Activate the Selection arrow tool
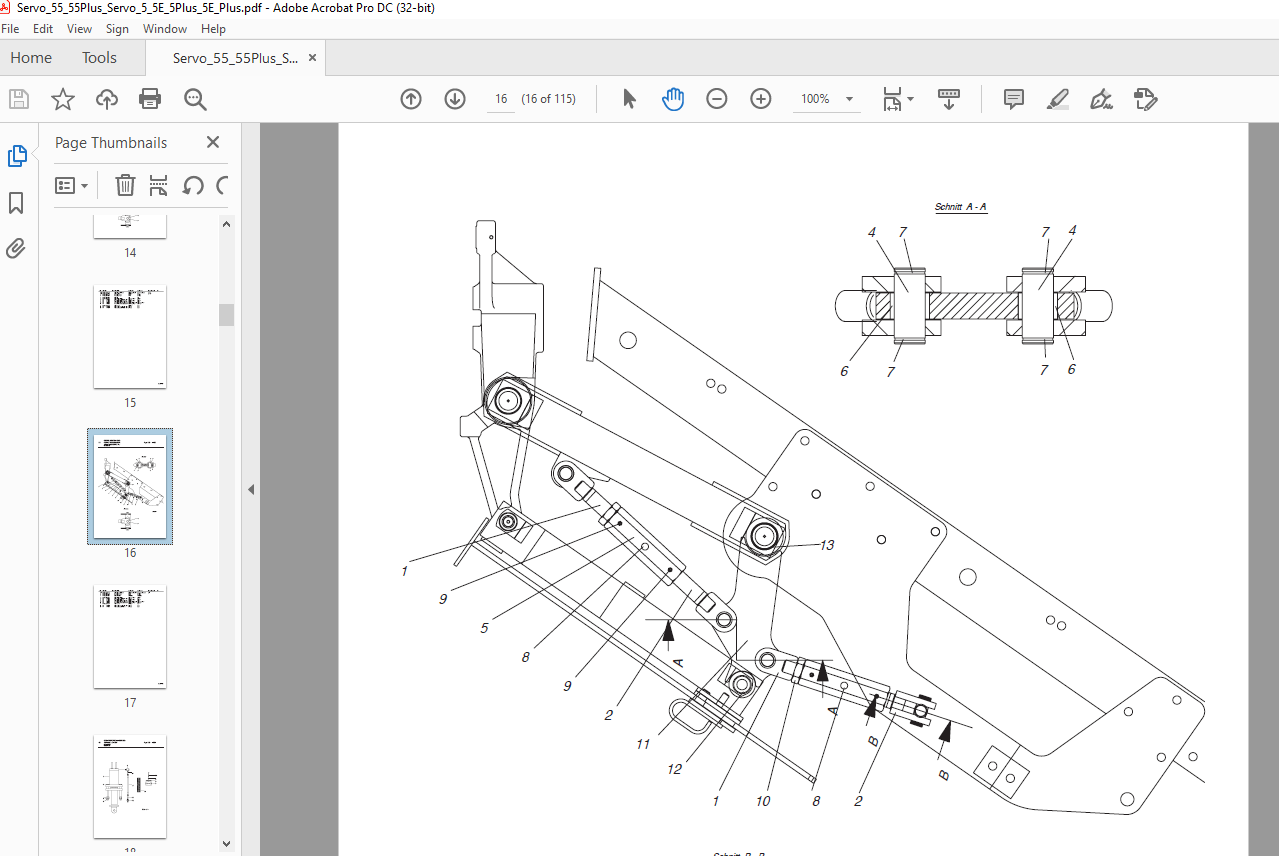1279x856 pixels. click(x=629, y=99)
